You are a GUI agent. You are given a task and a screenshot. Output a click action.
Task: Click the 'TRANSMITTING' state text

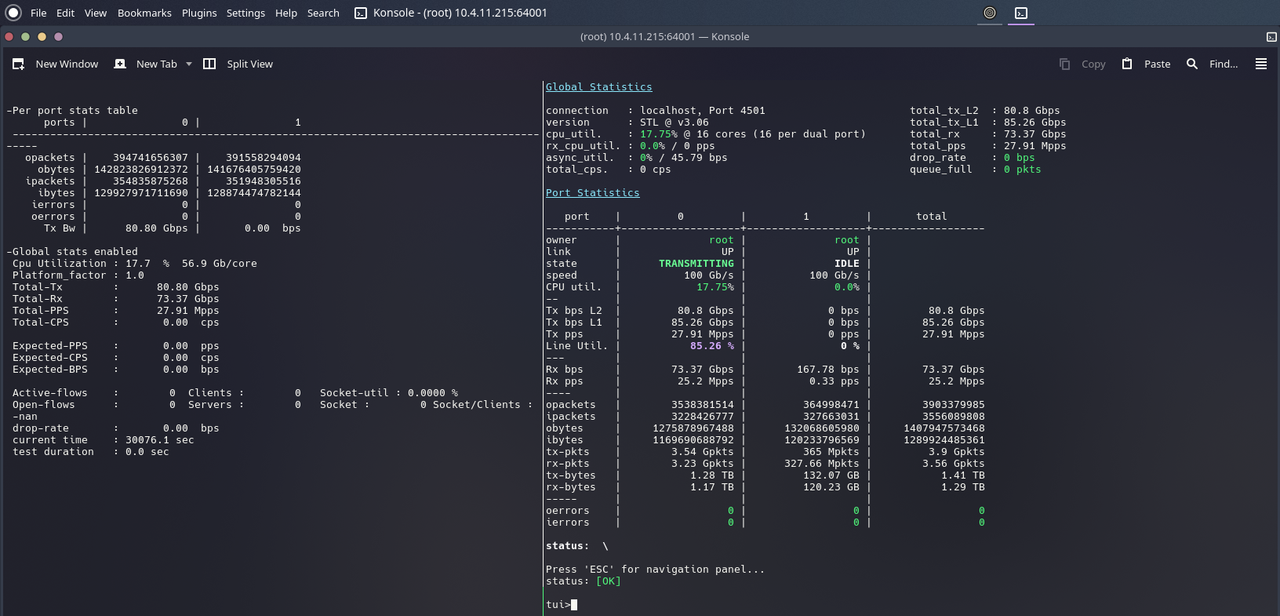coord(696,264)
